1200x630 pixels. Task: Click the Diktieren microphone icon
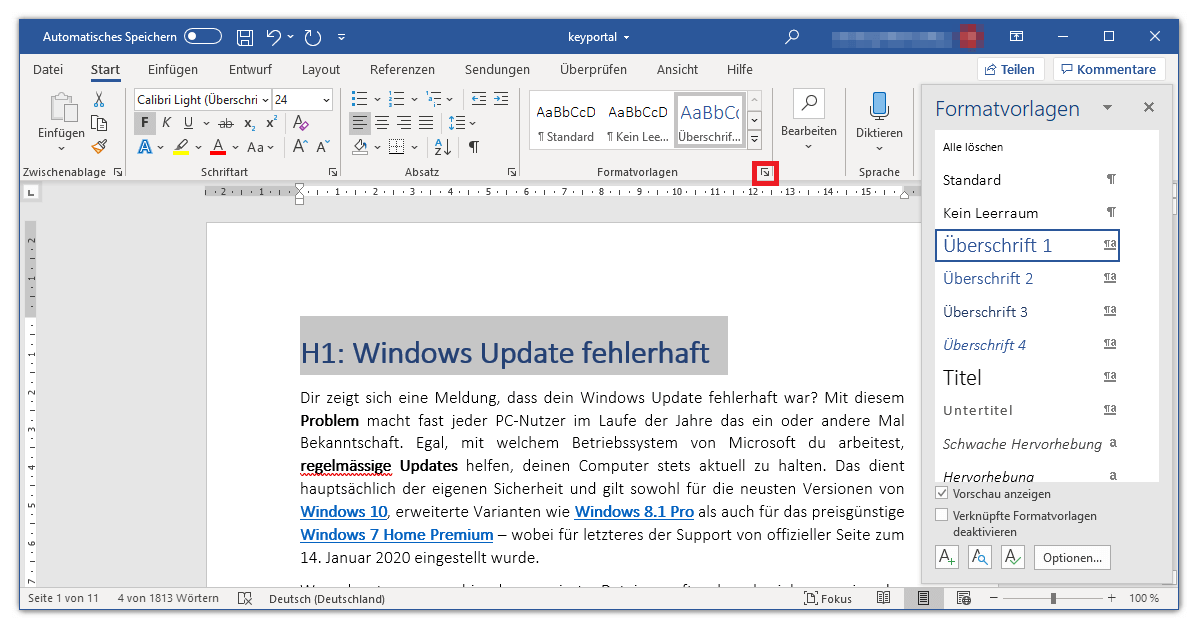[x=879, y=105]
